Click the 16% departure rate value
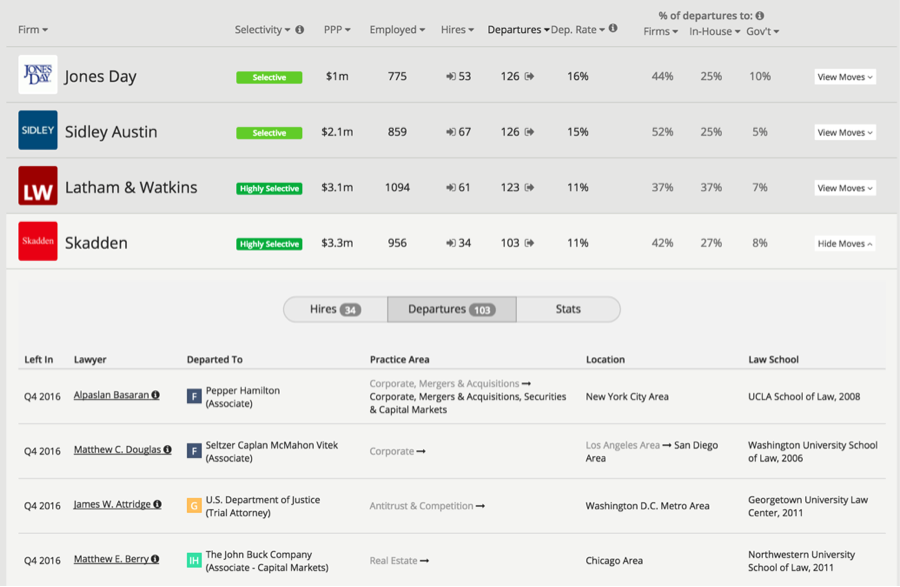This screenshot has height=587, width=900. pos(578,76)
